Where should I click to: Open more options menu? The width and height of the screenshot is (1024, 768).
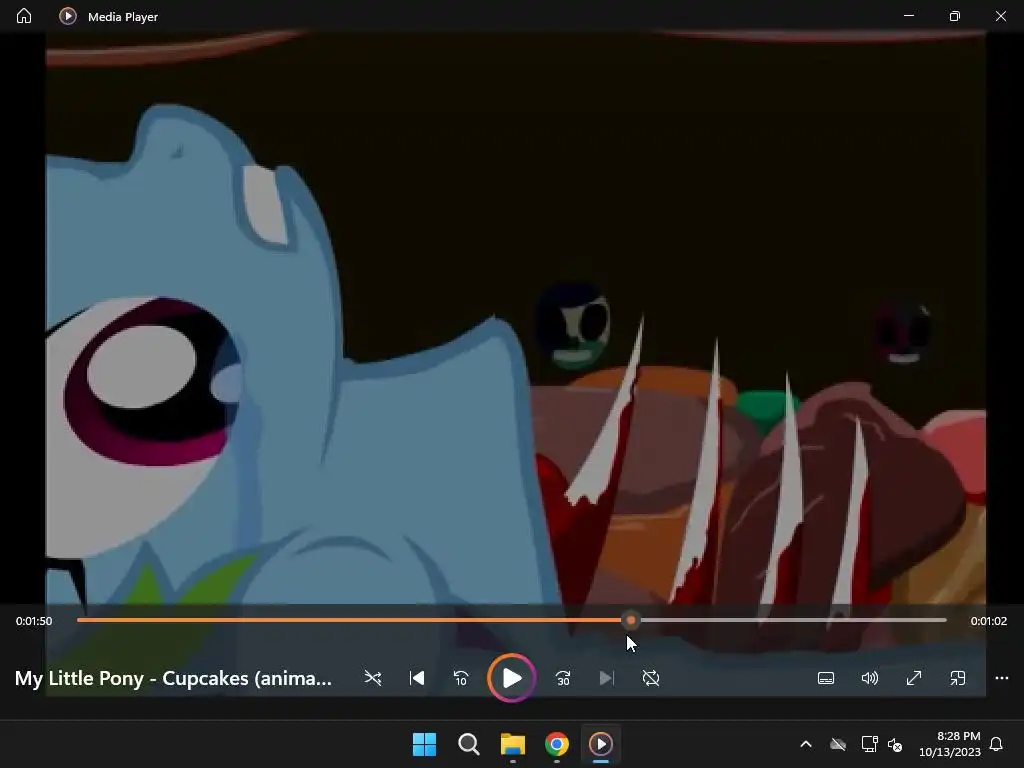coord(1002,678)
